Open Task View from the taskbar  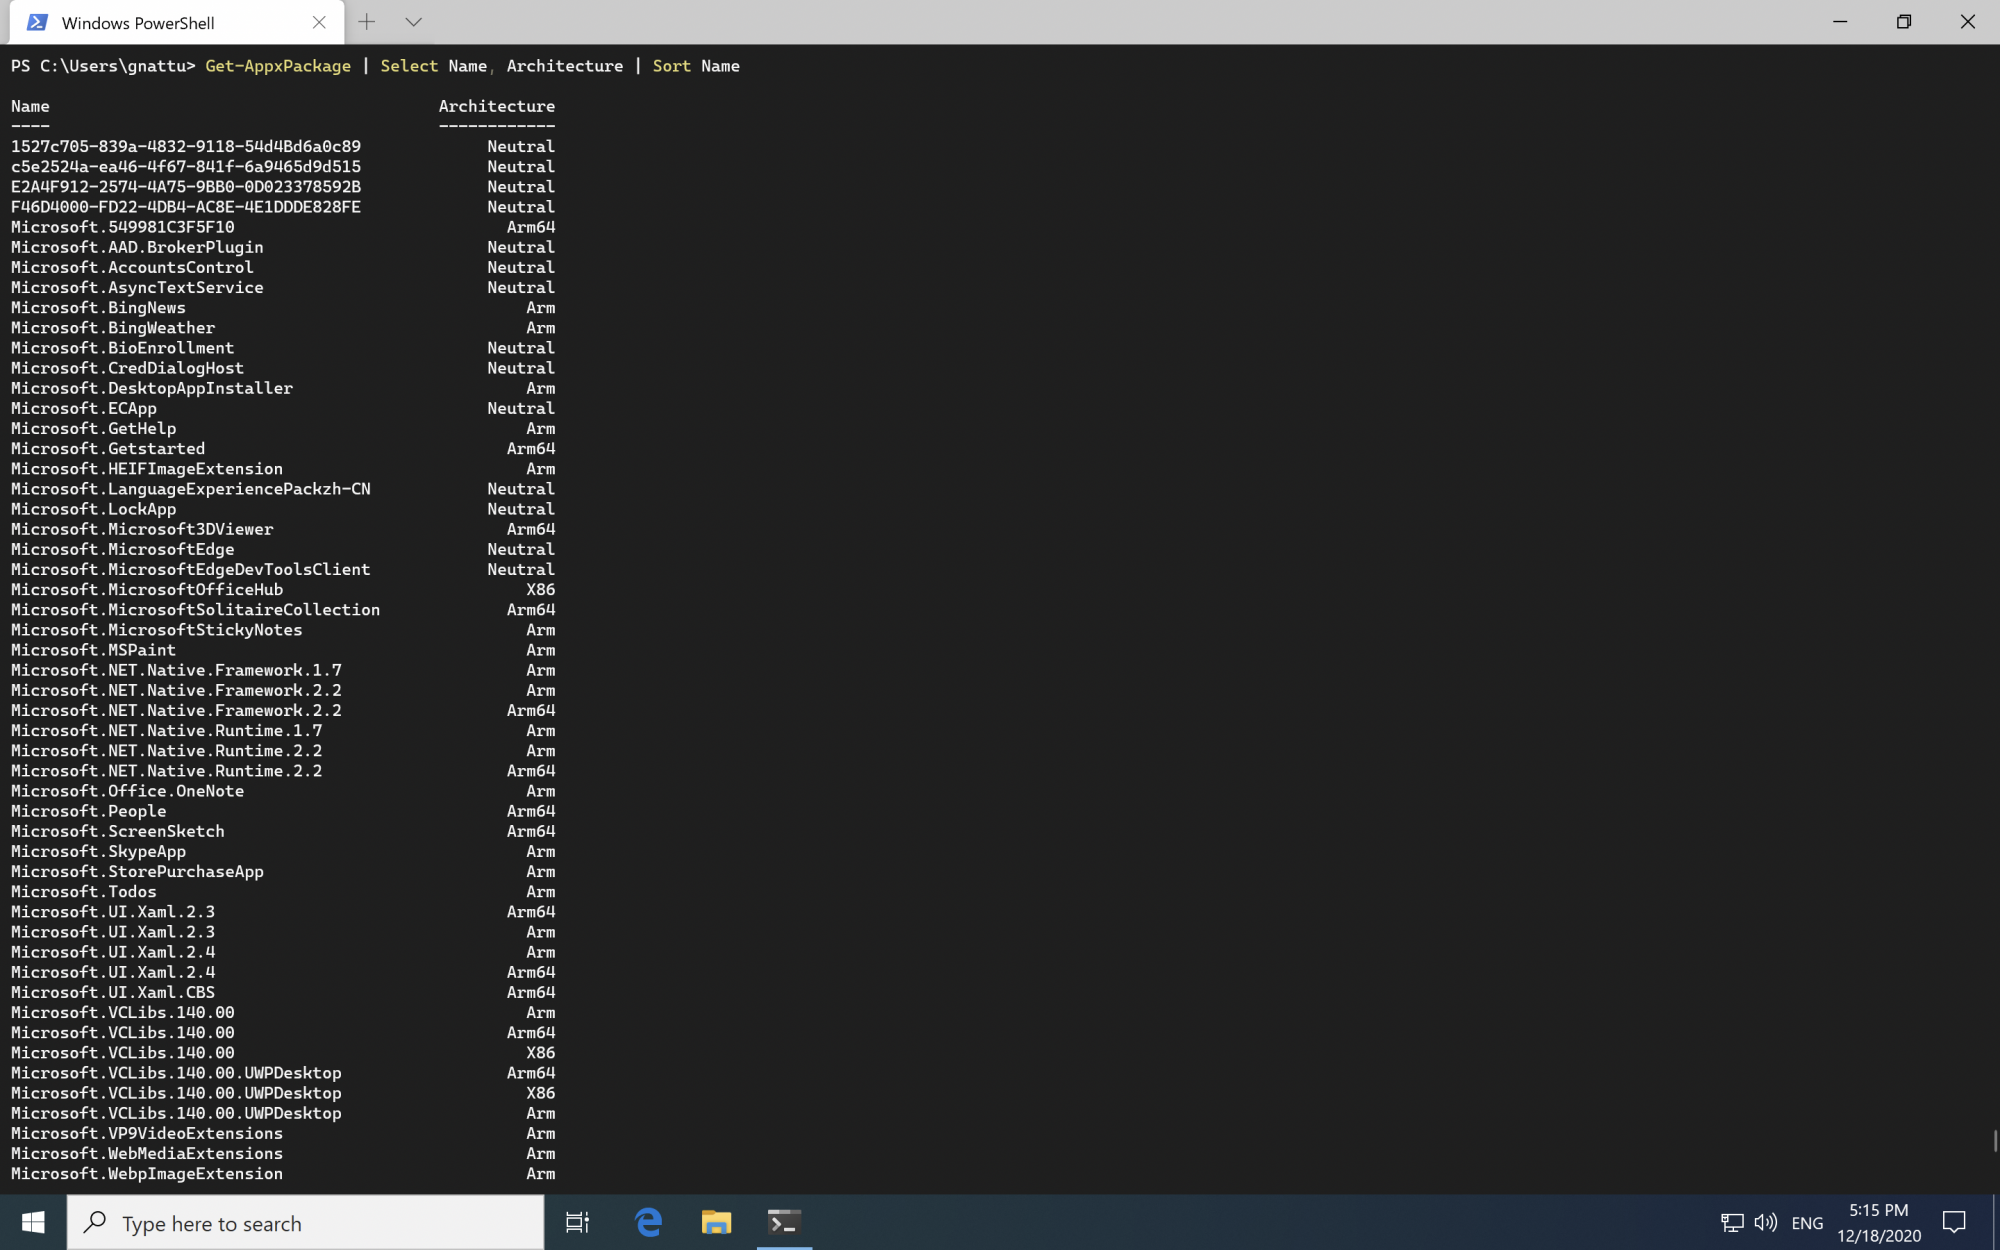tap(577, 1222)
